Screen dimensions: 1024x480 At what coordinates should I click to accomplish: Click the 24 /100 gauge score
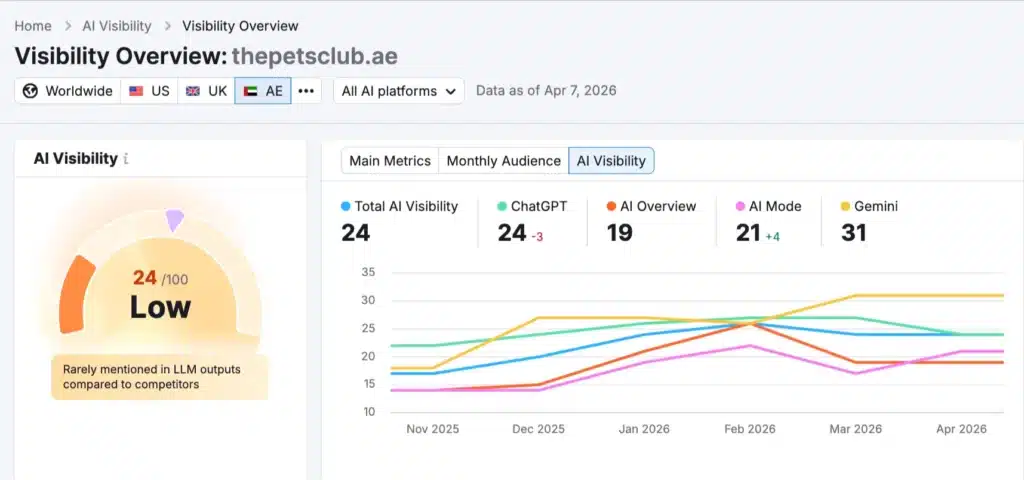click(x=160, y=279)
